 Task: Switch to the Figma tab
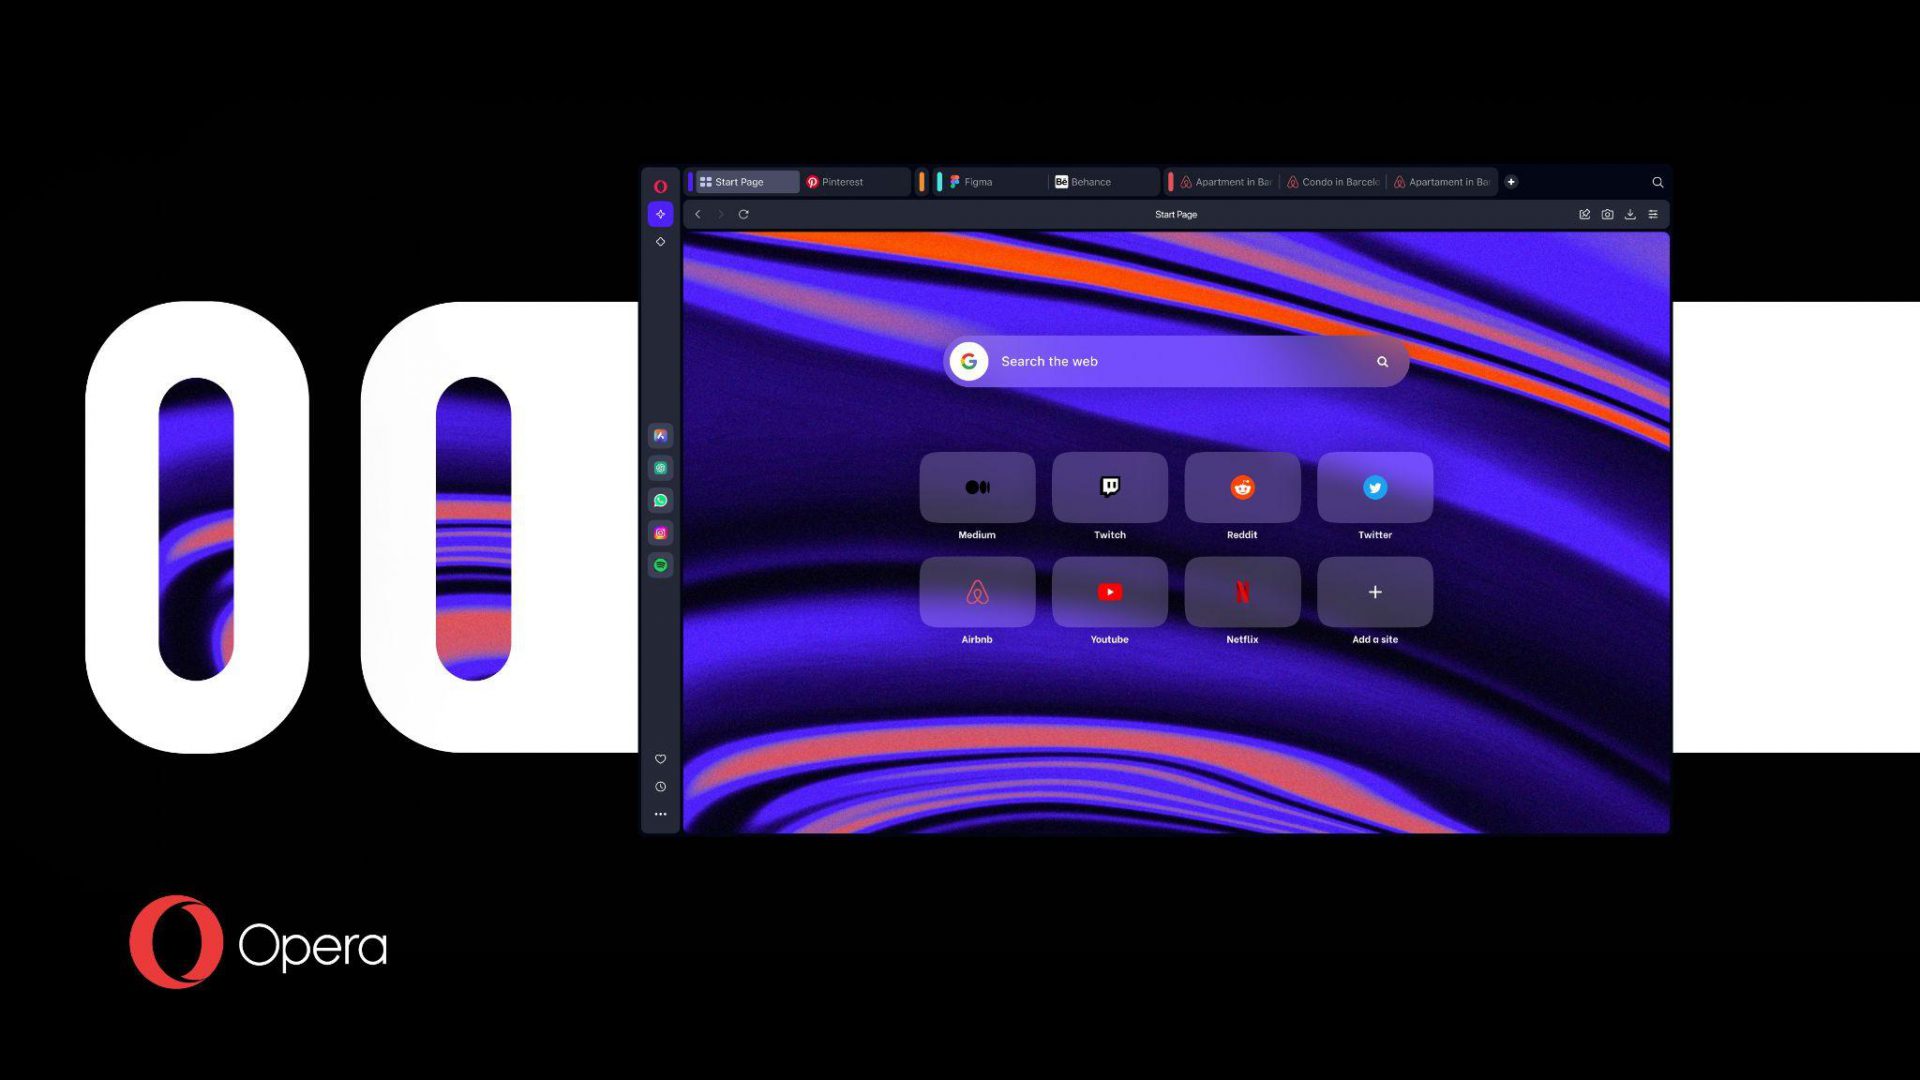[x=996, y=182]
